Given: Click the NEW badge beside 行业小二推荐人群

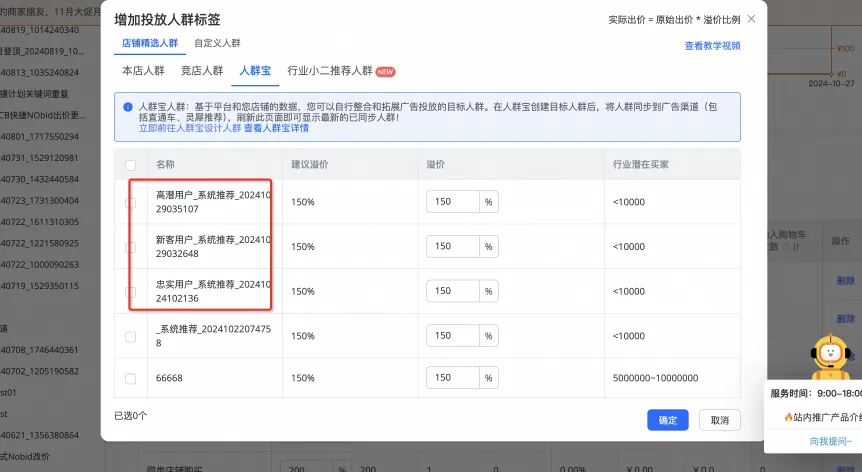Looking at the screenshot, I should pyautogui.click(x=385, y=72).
